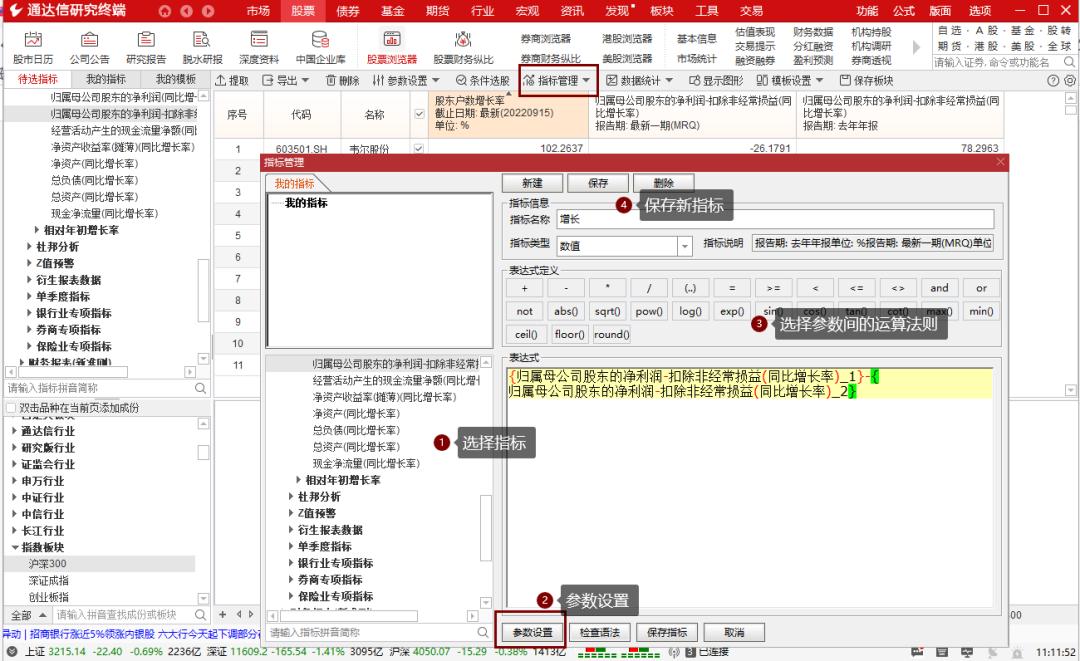This screenshot has width=1080, height=661.
Task: Check 双击品种在当前页添加成份 checkbox
Action: coord(8,408)
